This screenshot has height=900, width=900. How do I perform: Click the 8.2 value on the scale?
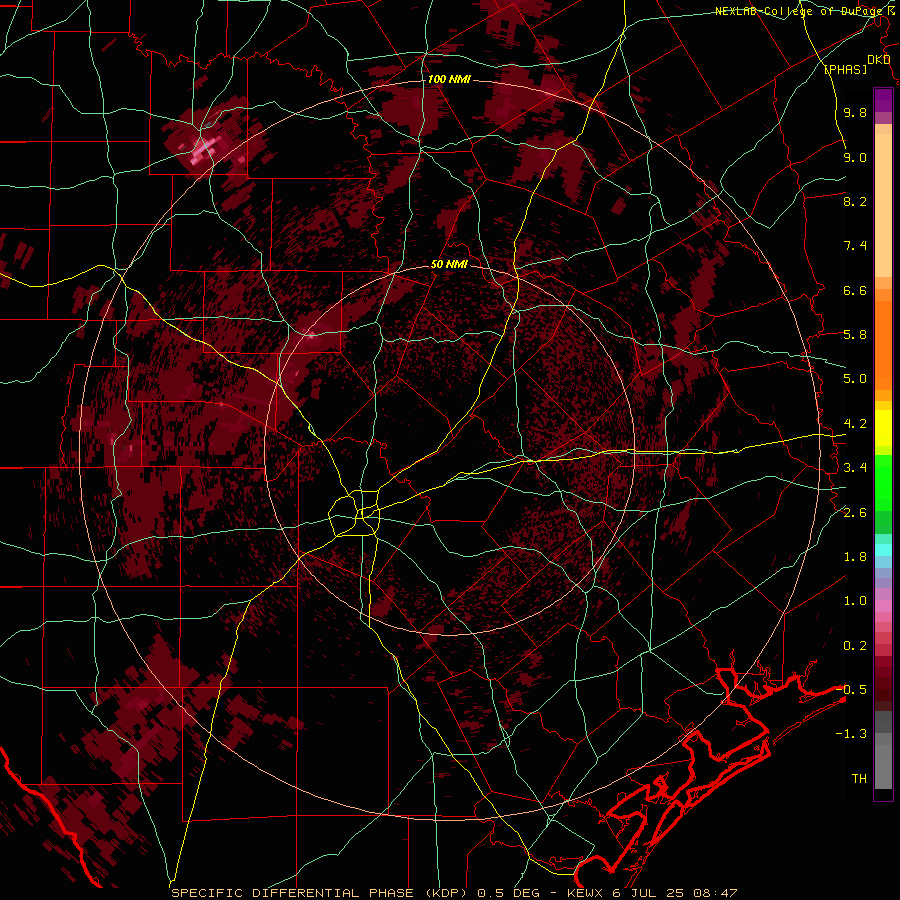(855, 201)
